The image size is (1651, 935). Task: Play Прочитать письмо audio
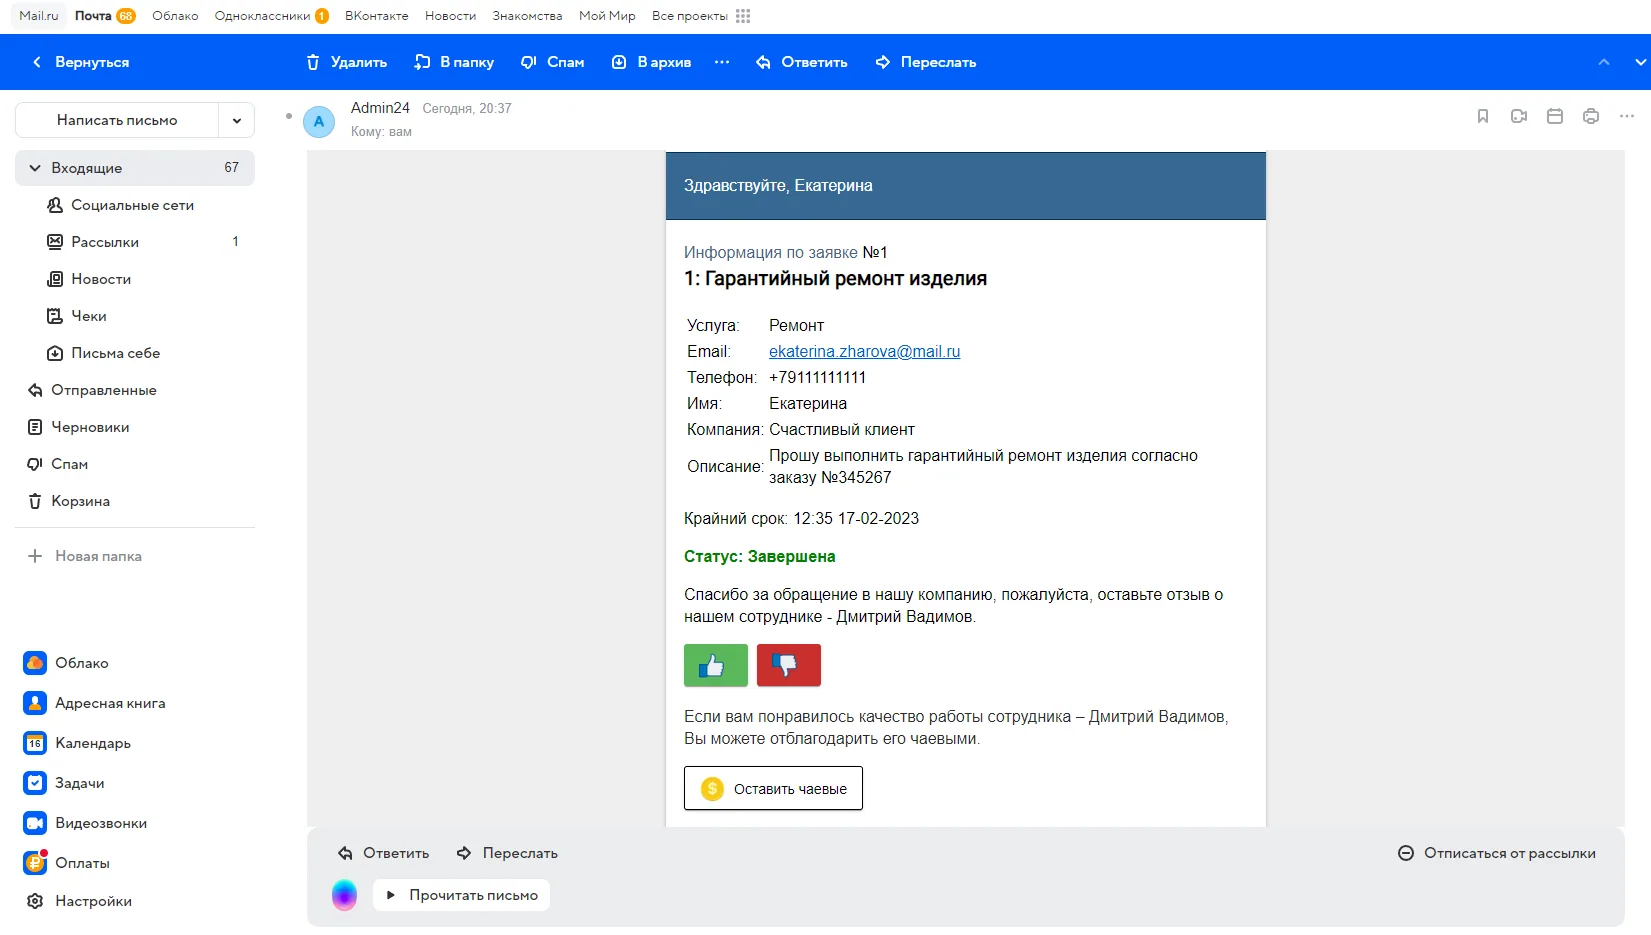tap(461, 895)
